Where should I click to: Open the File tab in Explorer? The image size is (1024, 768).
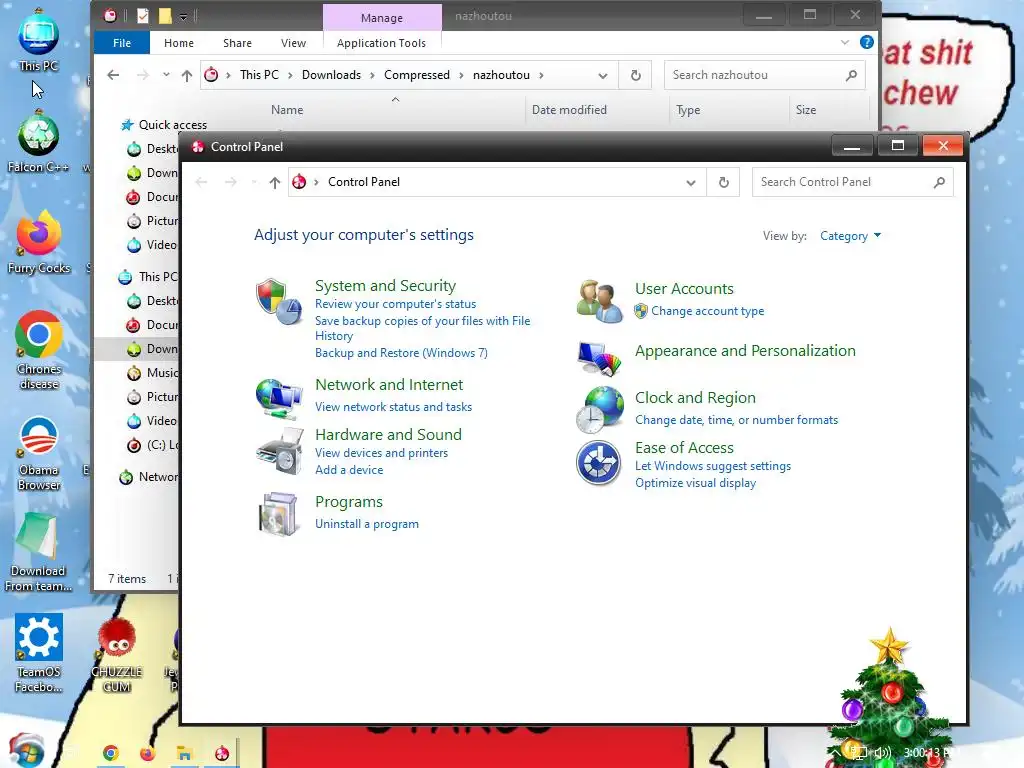121,42
